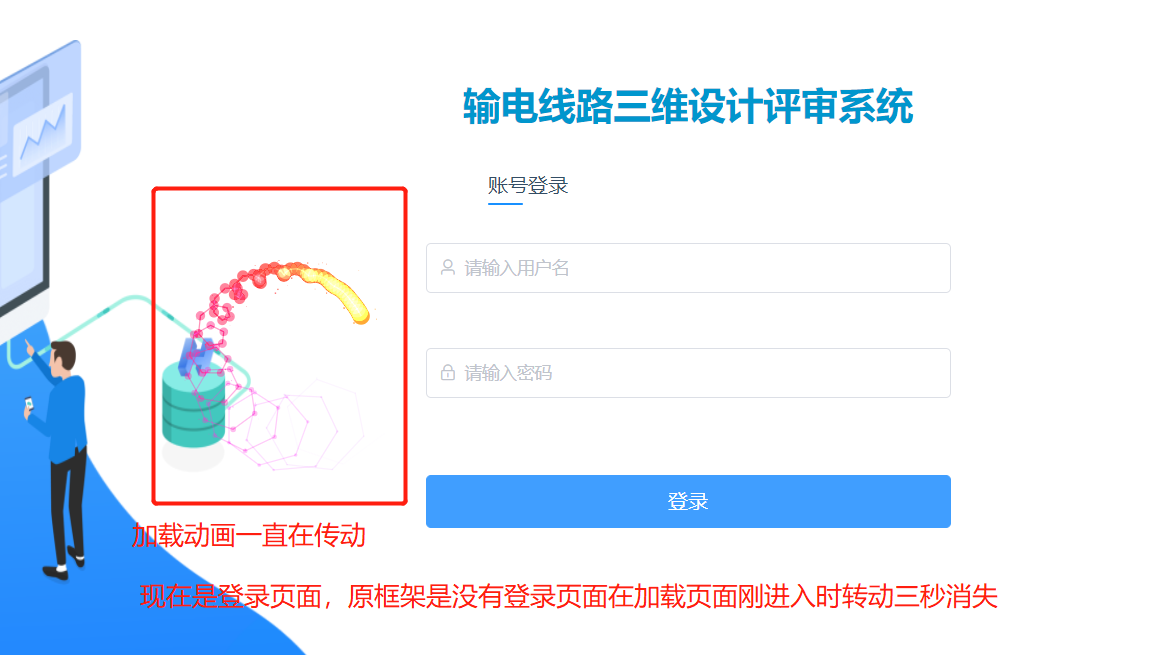1159x655 pixels.
Task: Click the chart graphic on monitor illustration
Action: [x=42, y=133]
